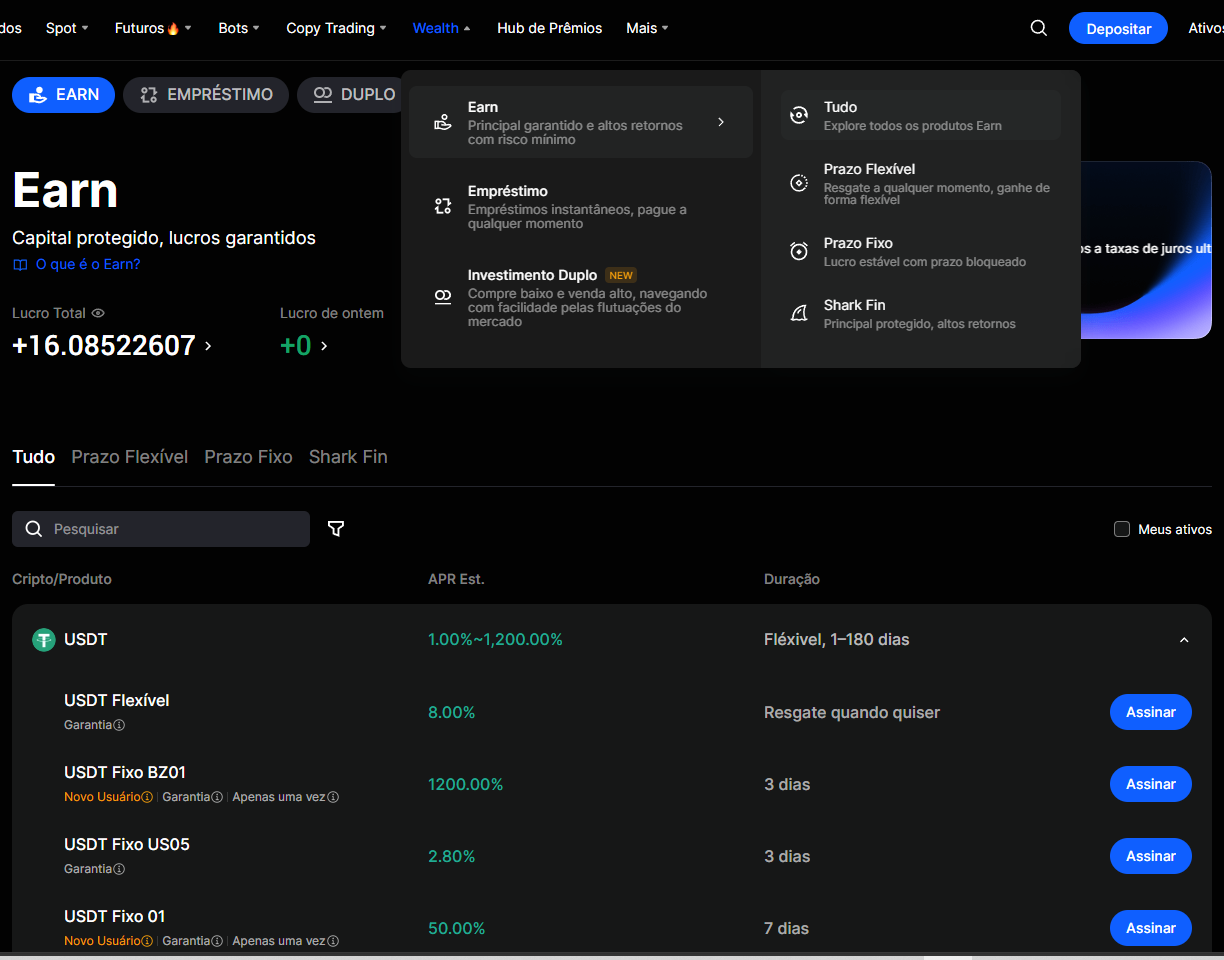Switch to the Tudo tab in product list
This screenshot has width=1224, height=960.
33,457
